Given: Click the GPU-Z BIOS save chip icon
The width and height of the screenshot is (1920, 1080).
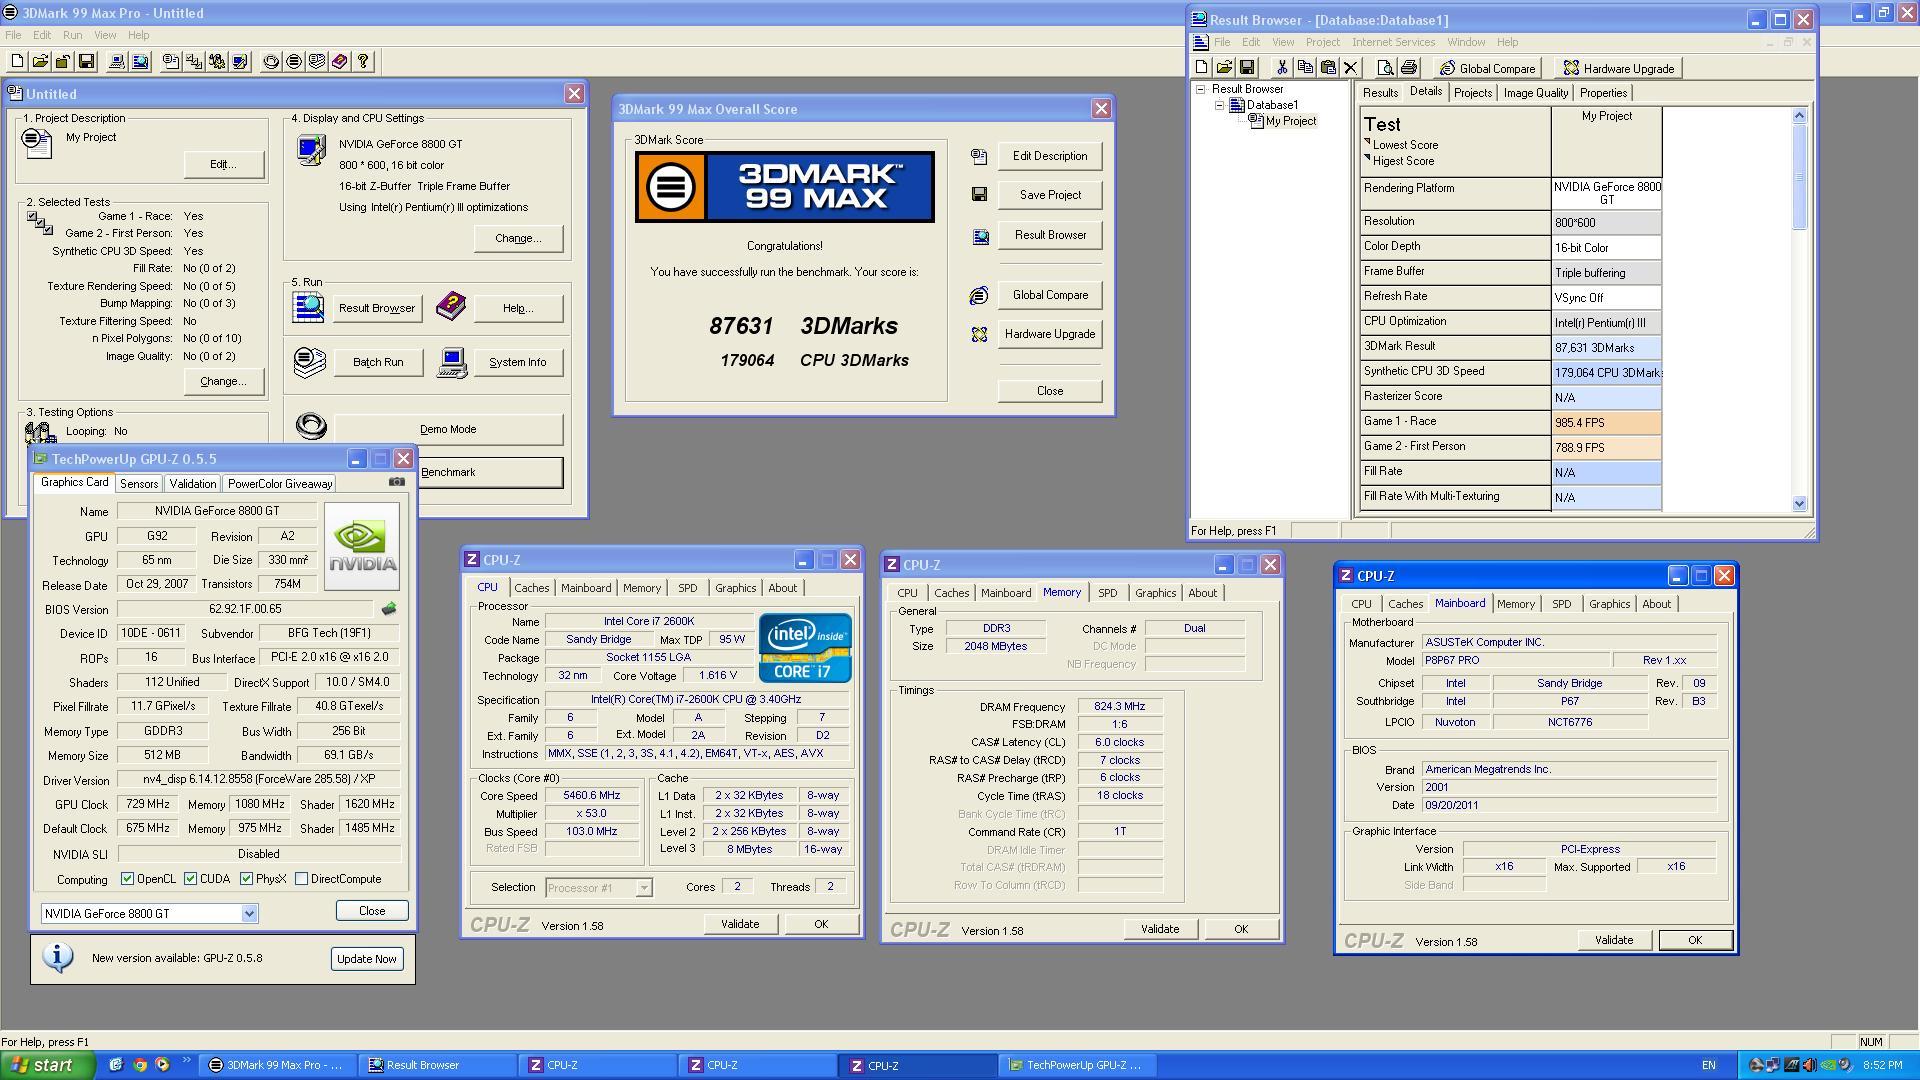Looking at the screenshot, I should [x=389, y=608].
